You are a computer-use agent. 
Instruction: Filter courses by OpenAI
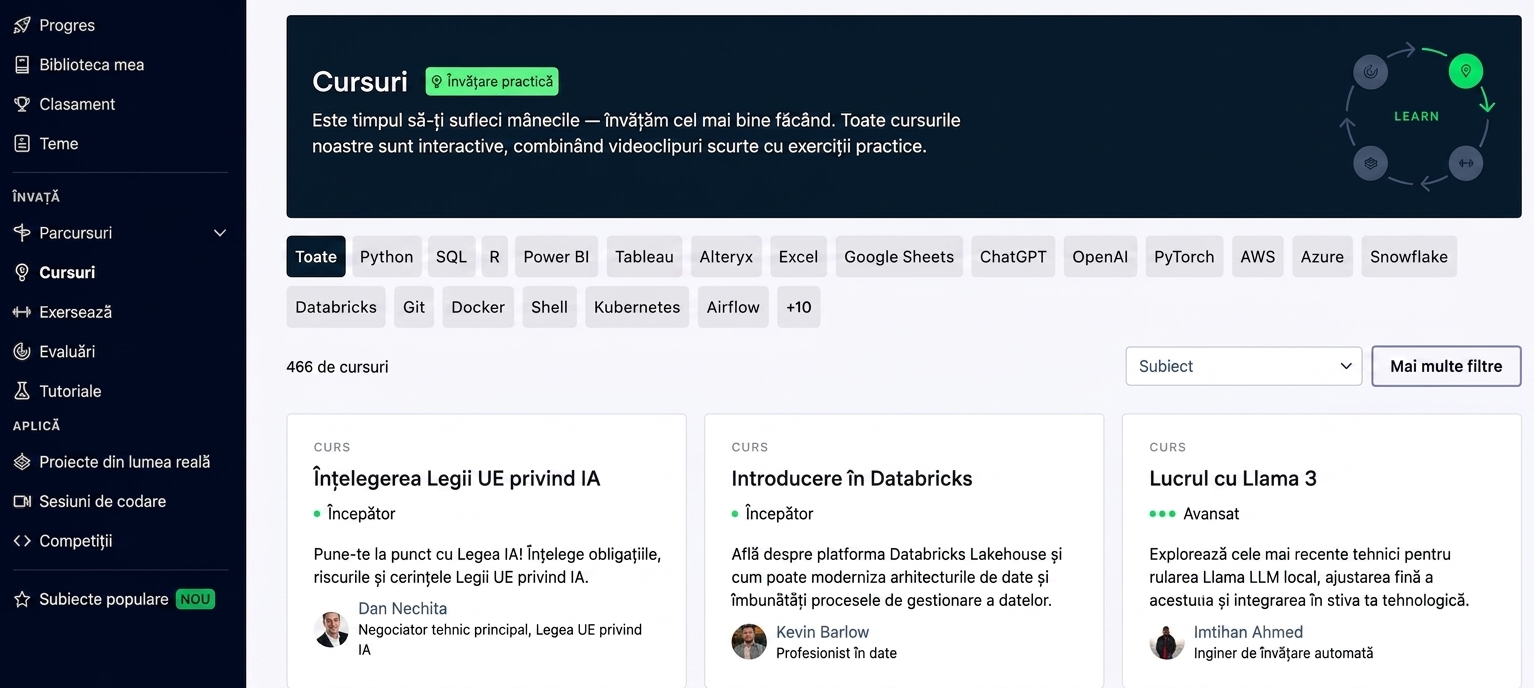click(1100, 257)
